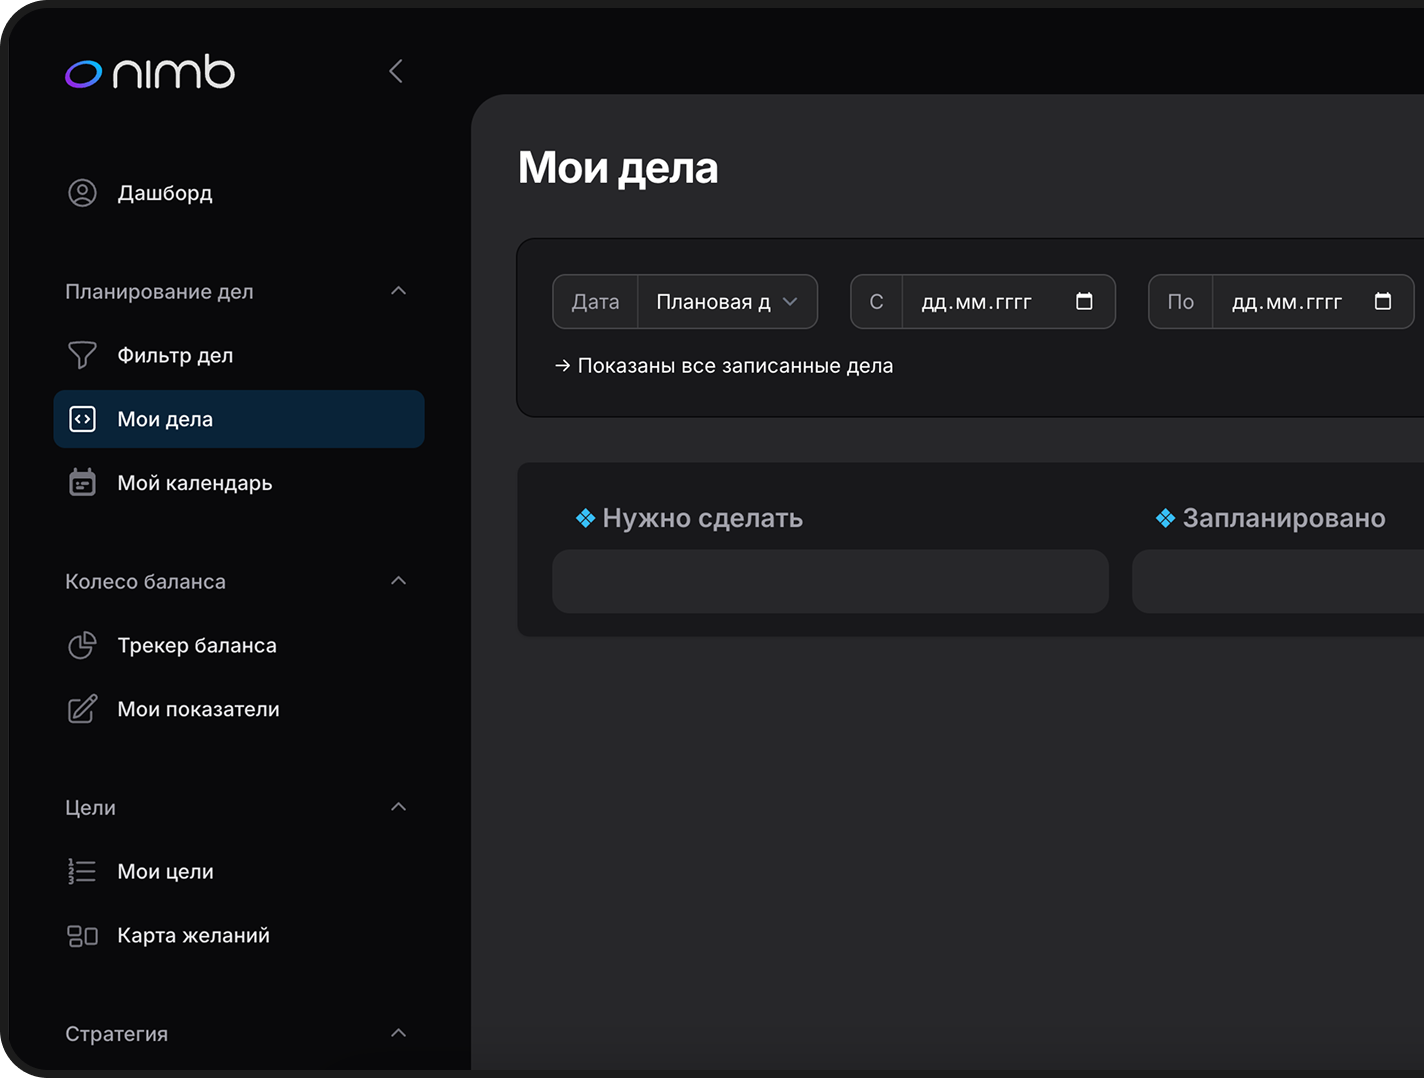Image resolution: width=1424 pixels, height=1078 pixels.
Task: Click the diamond icon beside Запланировано
Action: click(x=1165, y=518)
